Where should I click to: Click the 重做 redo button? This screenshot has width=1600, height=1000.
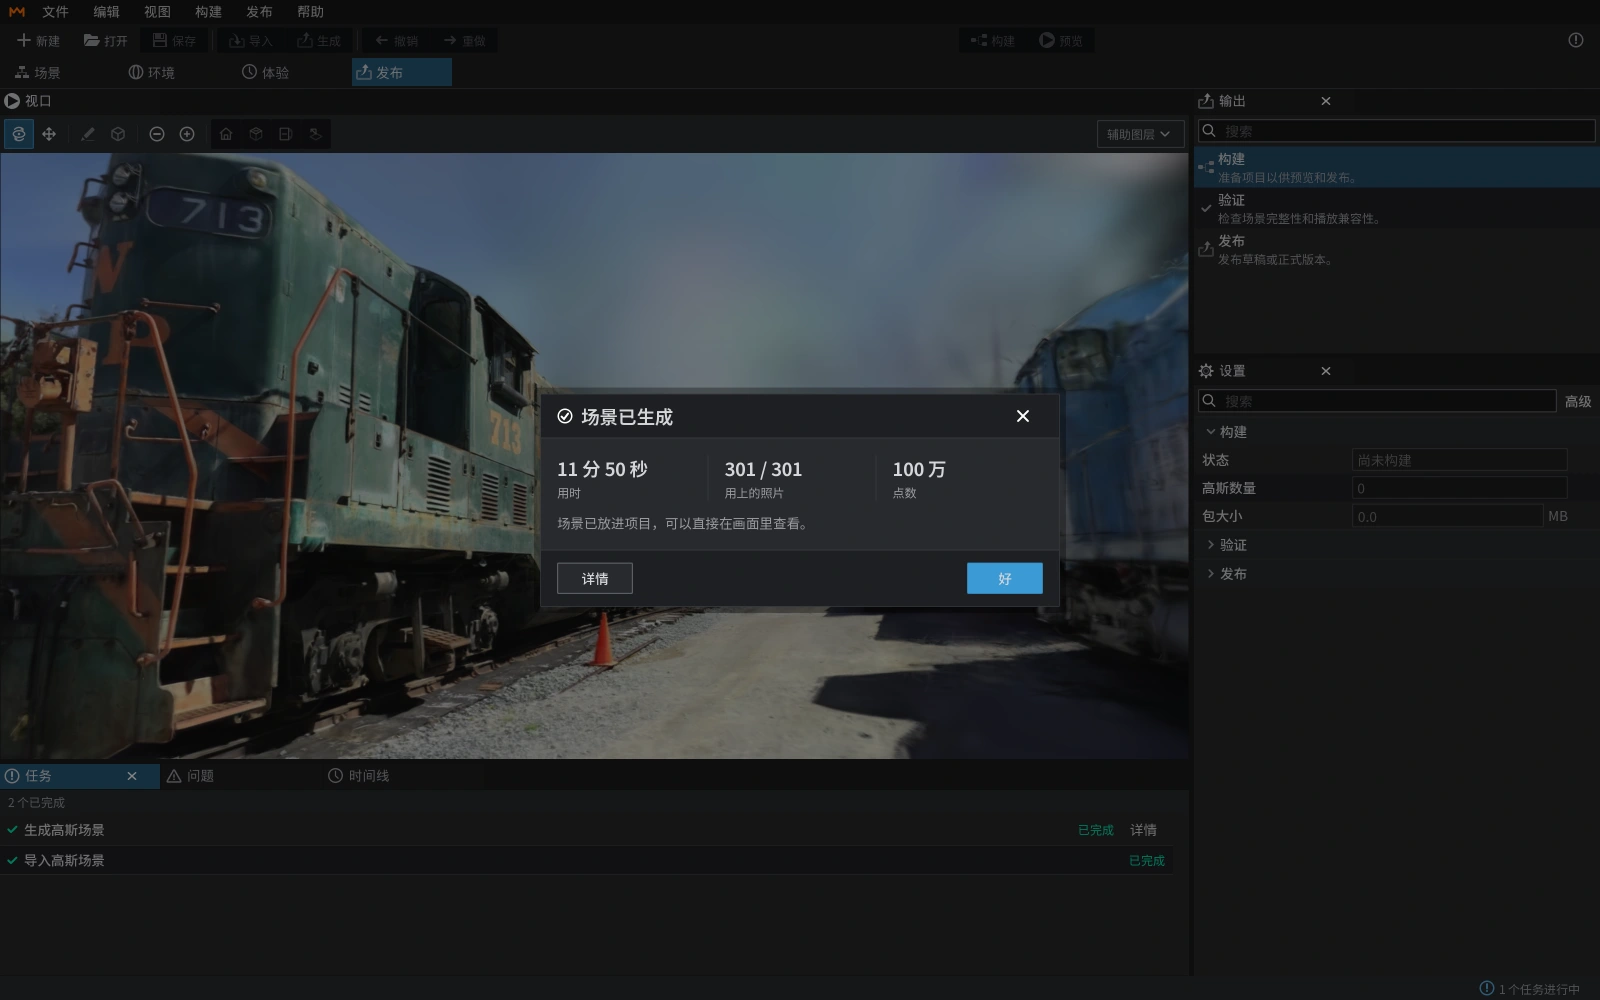tap(464, 41)
